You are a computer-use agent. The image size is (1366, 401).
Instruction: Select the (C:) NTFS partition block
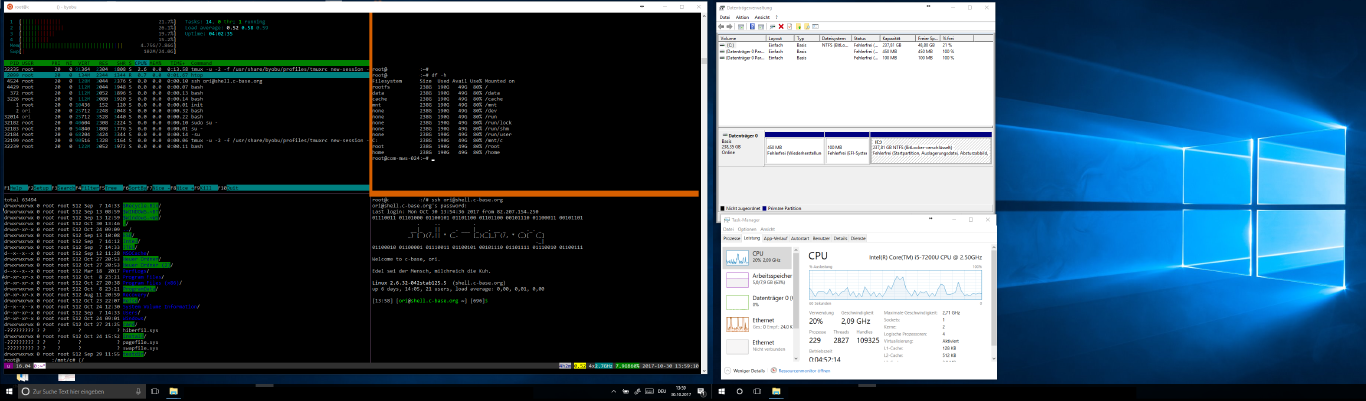pyautogui.click(x=930, y=150)
